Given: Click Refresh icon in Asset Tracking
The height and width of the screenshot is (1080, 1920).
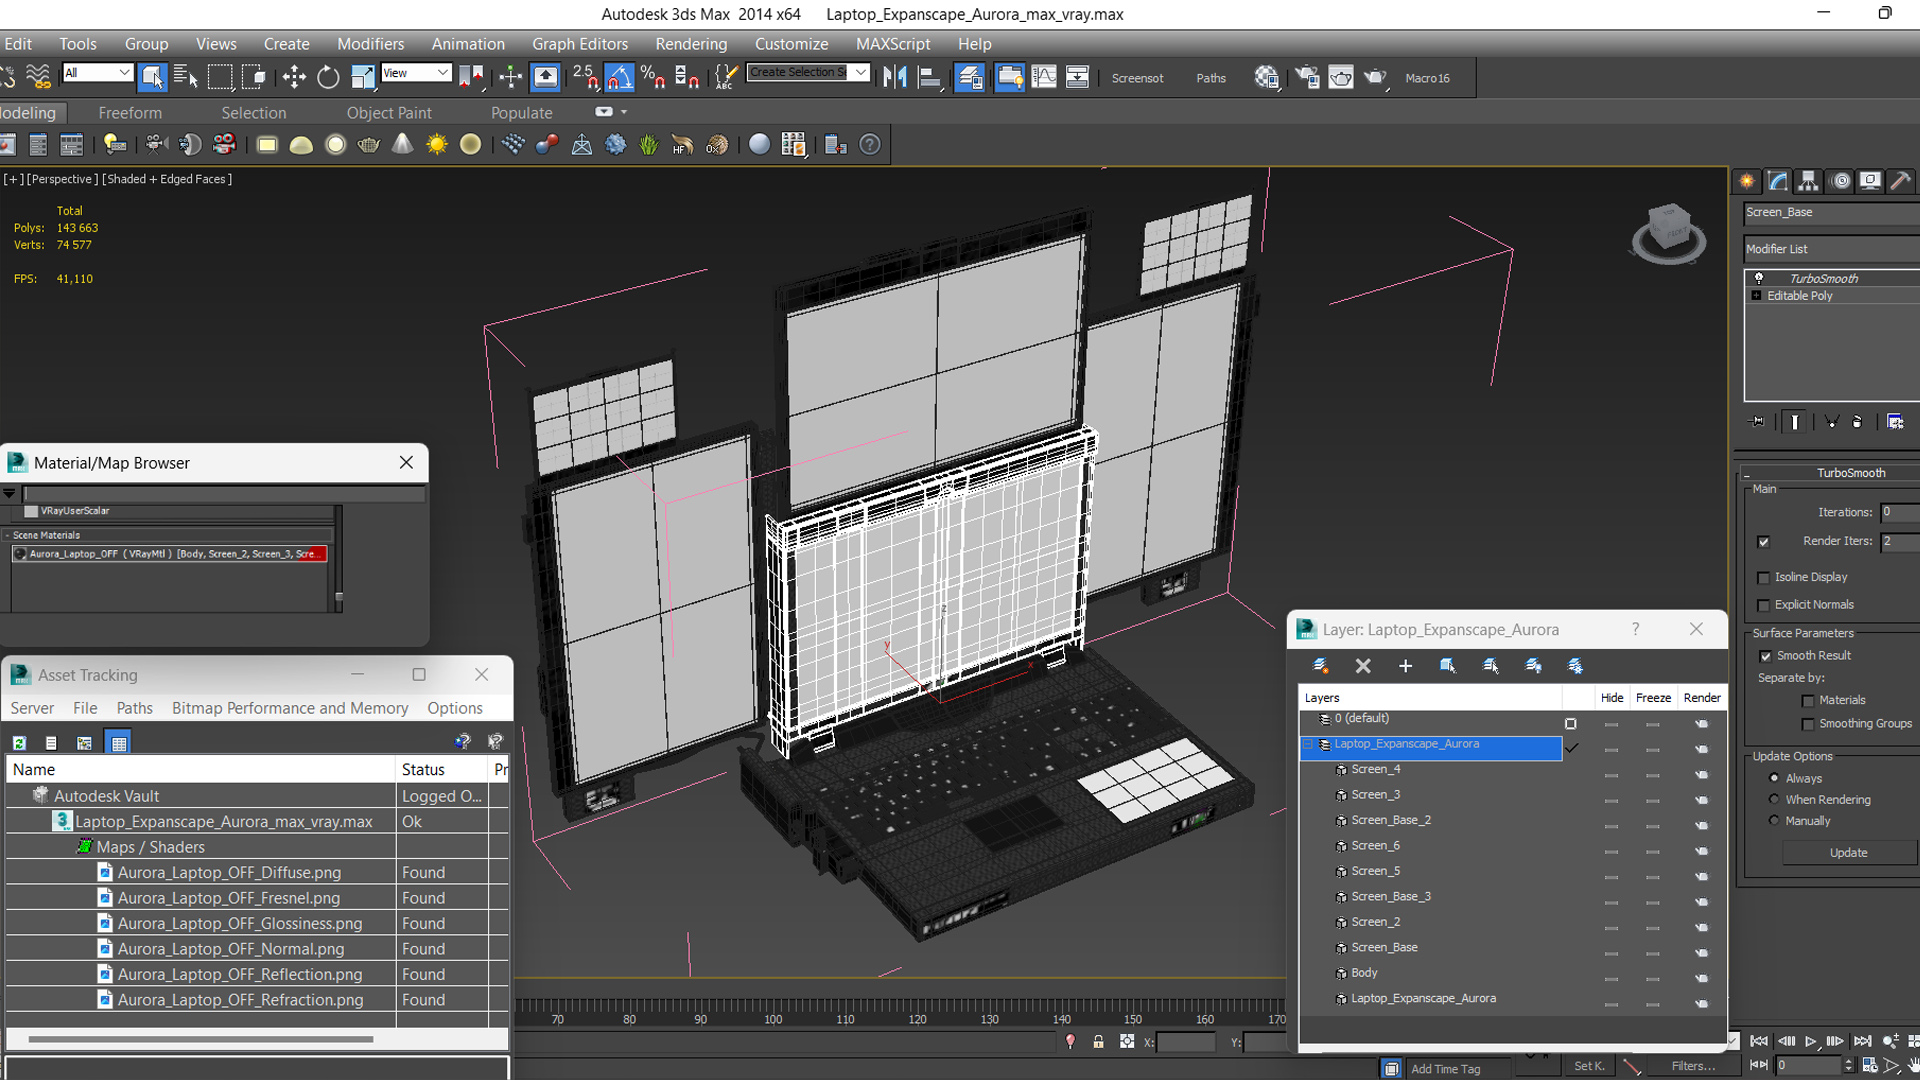Looking at the screenshot, I should (19, 743).
